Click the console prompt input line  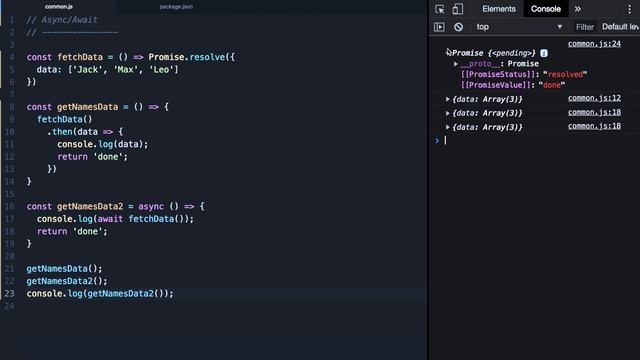click(539, 140)
